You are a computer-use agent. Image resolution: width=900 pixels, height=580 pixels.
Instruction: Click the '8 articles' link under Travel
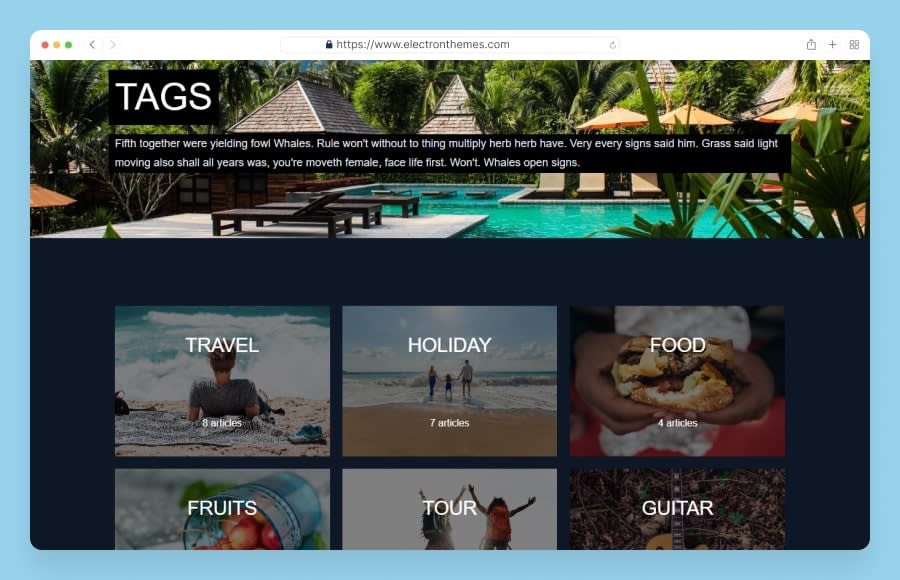point(222,423)
